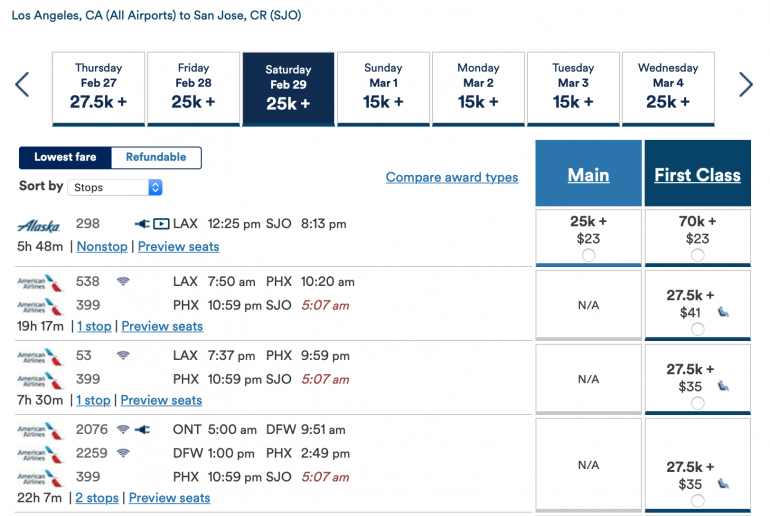Screen dimensions: 770x516
Task: Show later dates with the right arrow
Action: [745, 85]
